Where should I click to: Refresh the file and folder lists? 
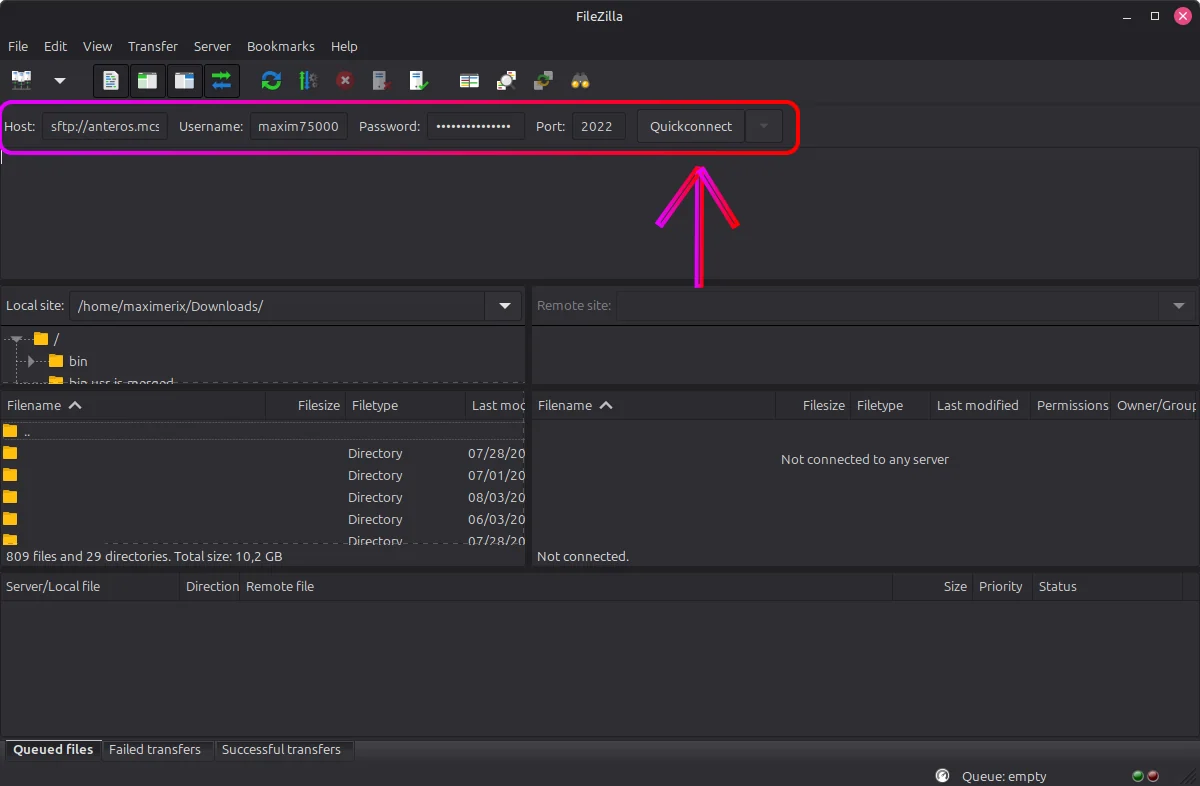pyautogui.click(x=271, y=80)
